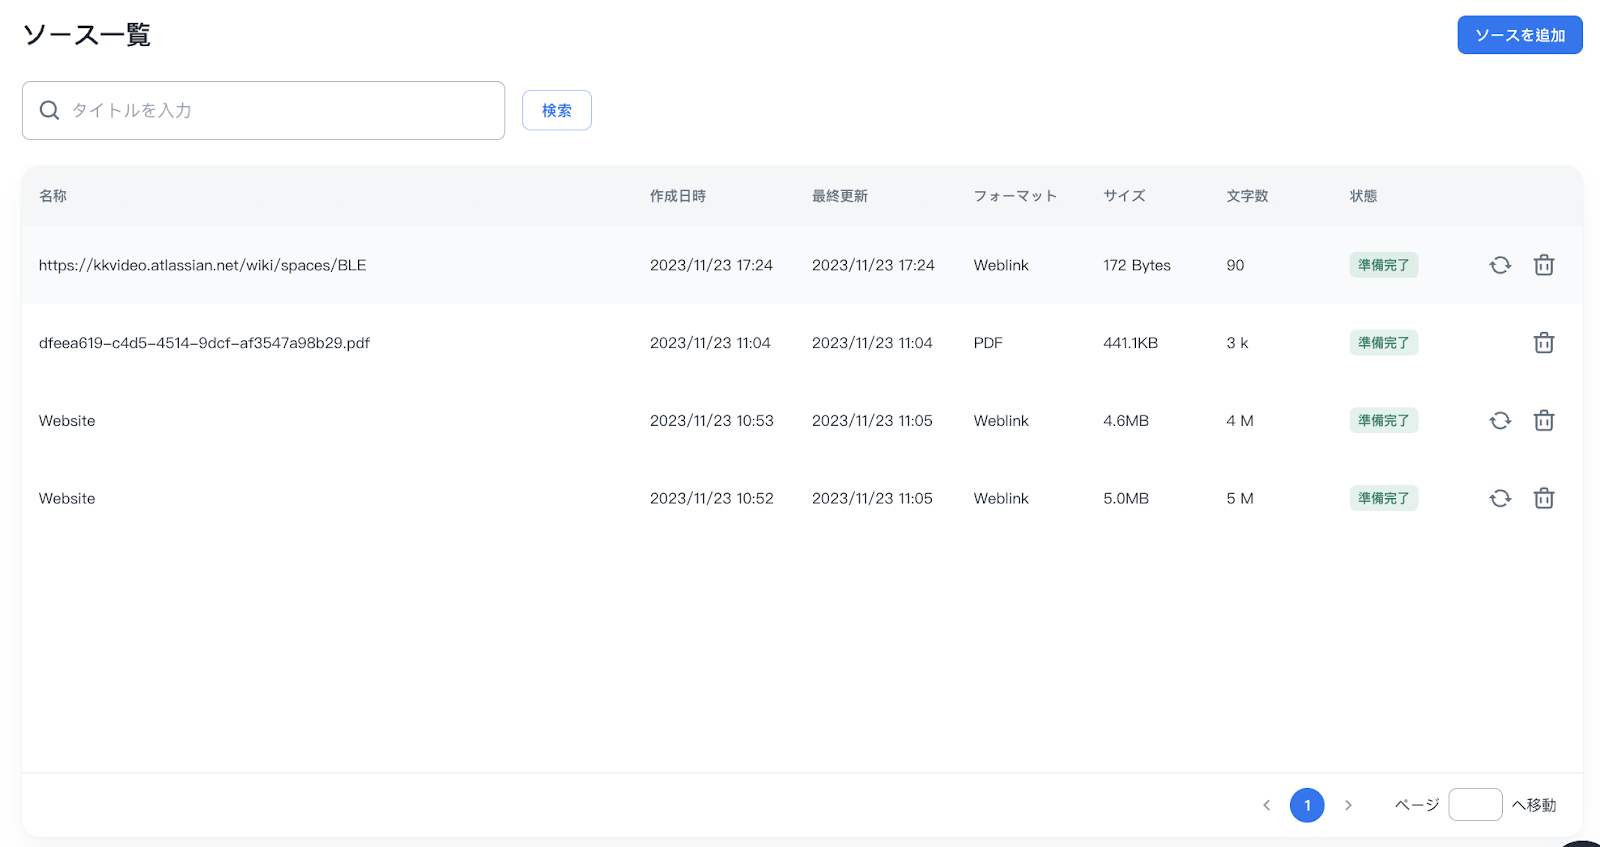This screenshot has height=847, width=1600.
Task: Go to next page using right chevron
Action: point(1348,805)
